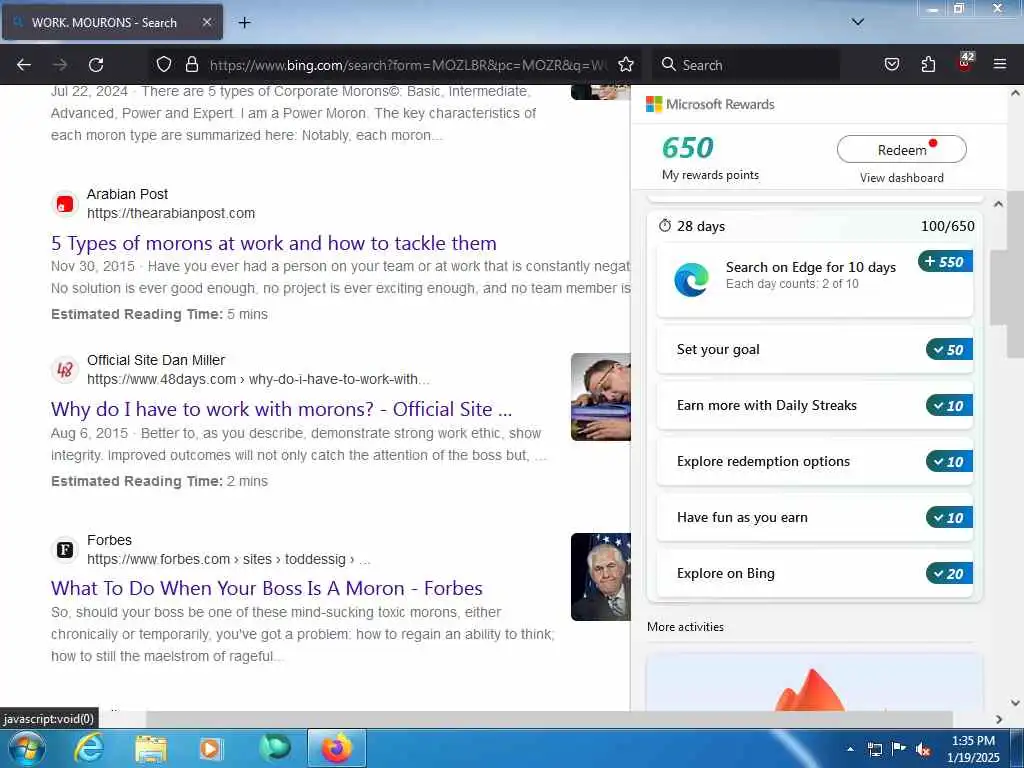Open the green bird taskbar app

tap(275, 748)
